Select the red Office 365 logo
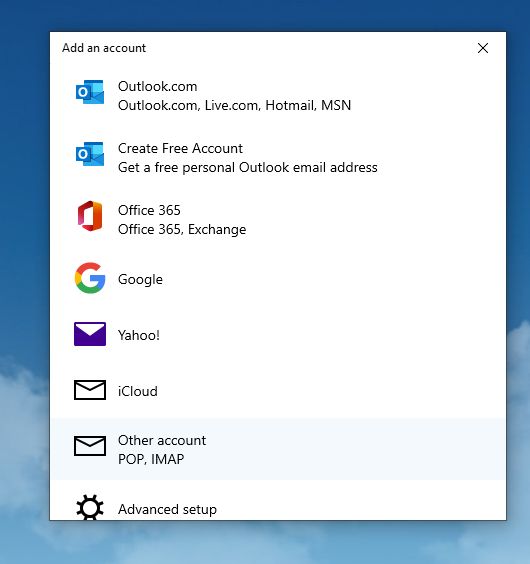The height and width of the screenshot is (564, 530). coord(90,216)
